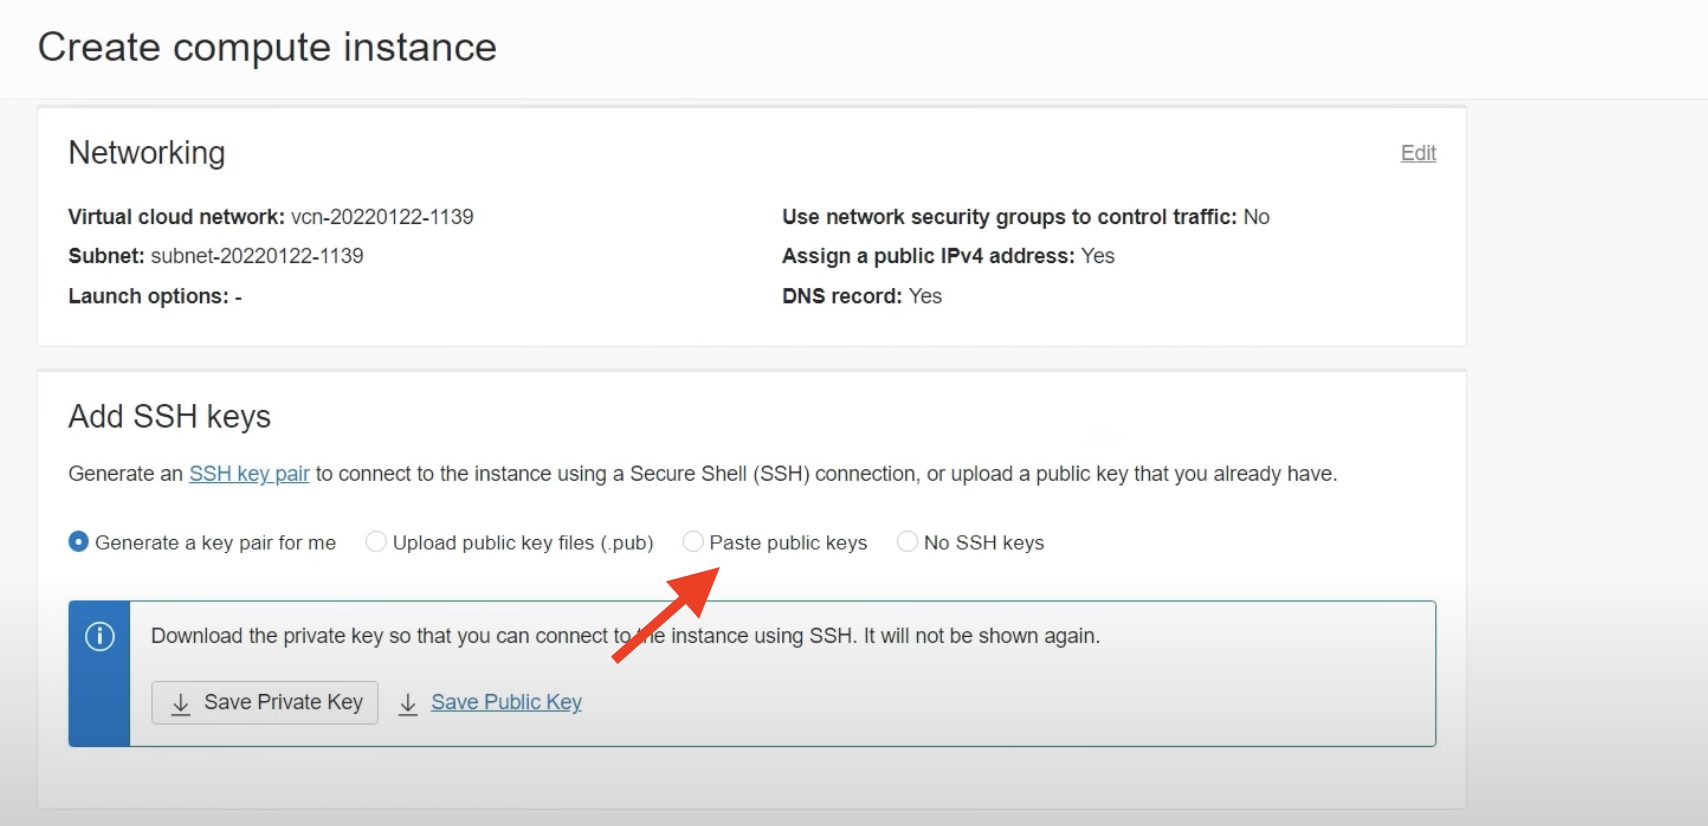Choose Upload public key files (.pub)

click(x=376, y=541)
